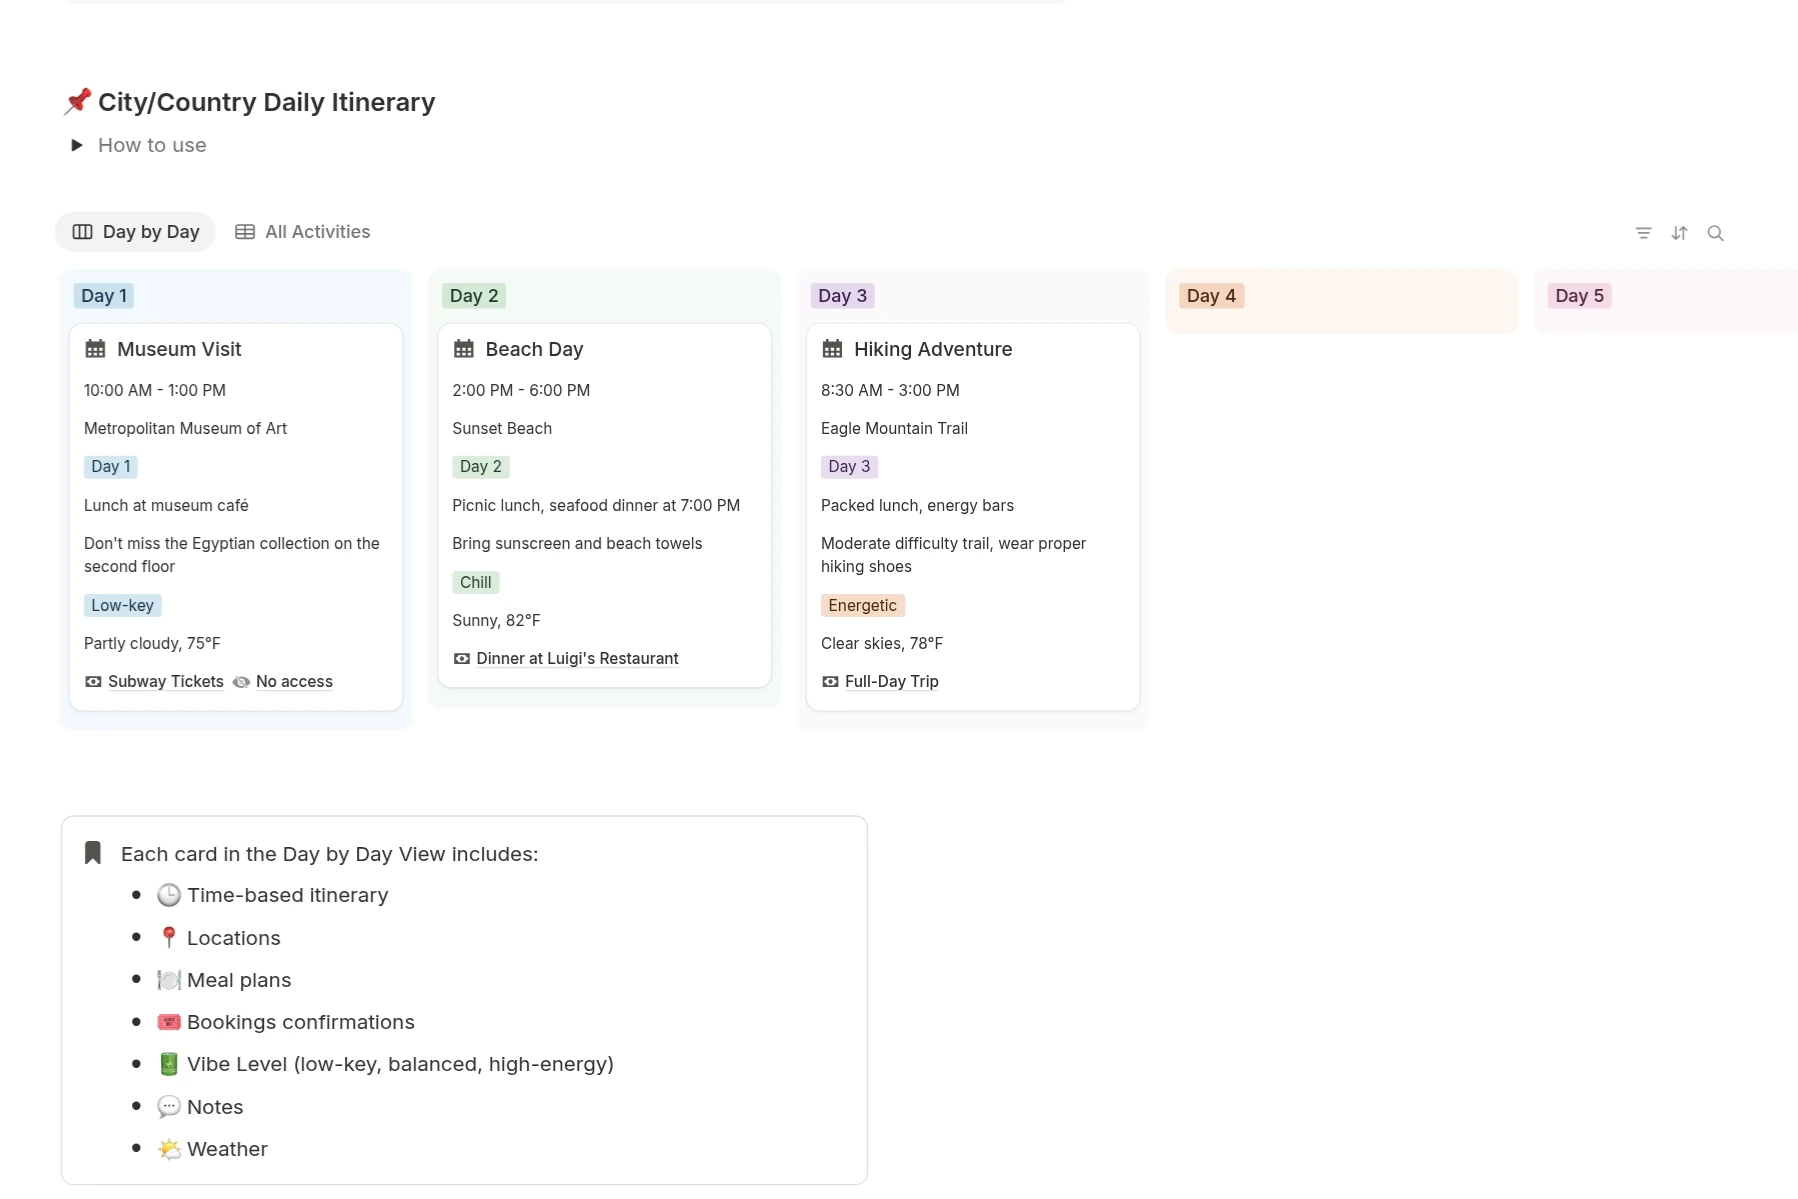Image resolution: width=1798 pixels, height=1199 pixels.
Task: Open the Subway Tickets linked page
Action: pyautogui.click(x=165, y=682)
